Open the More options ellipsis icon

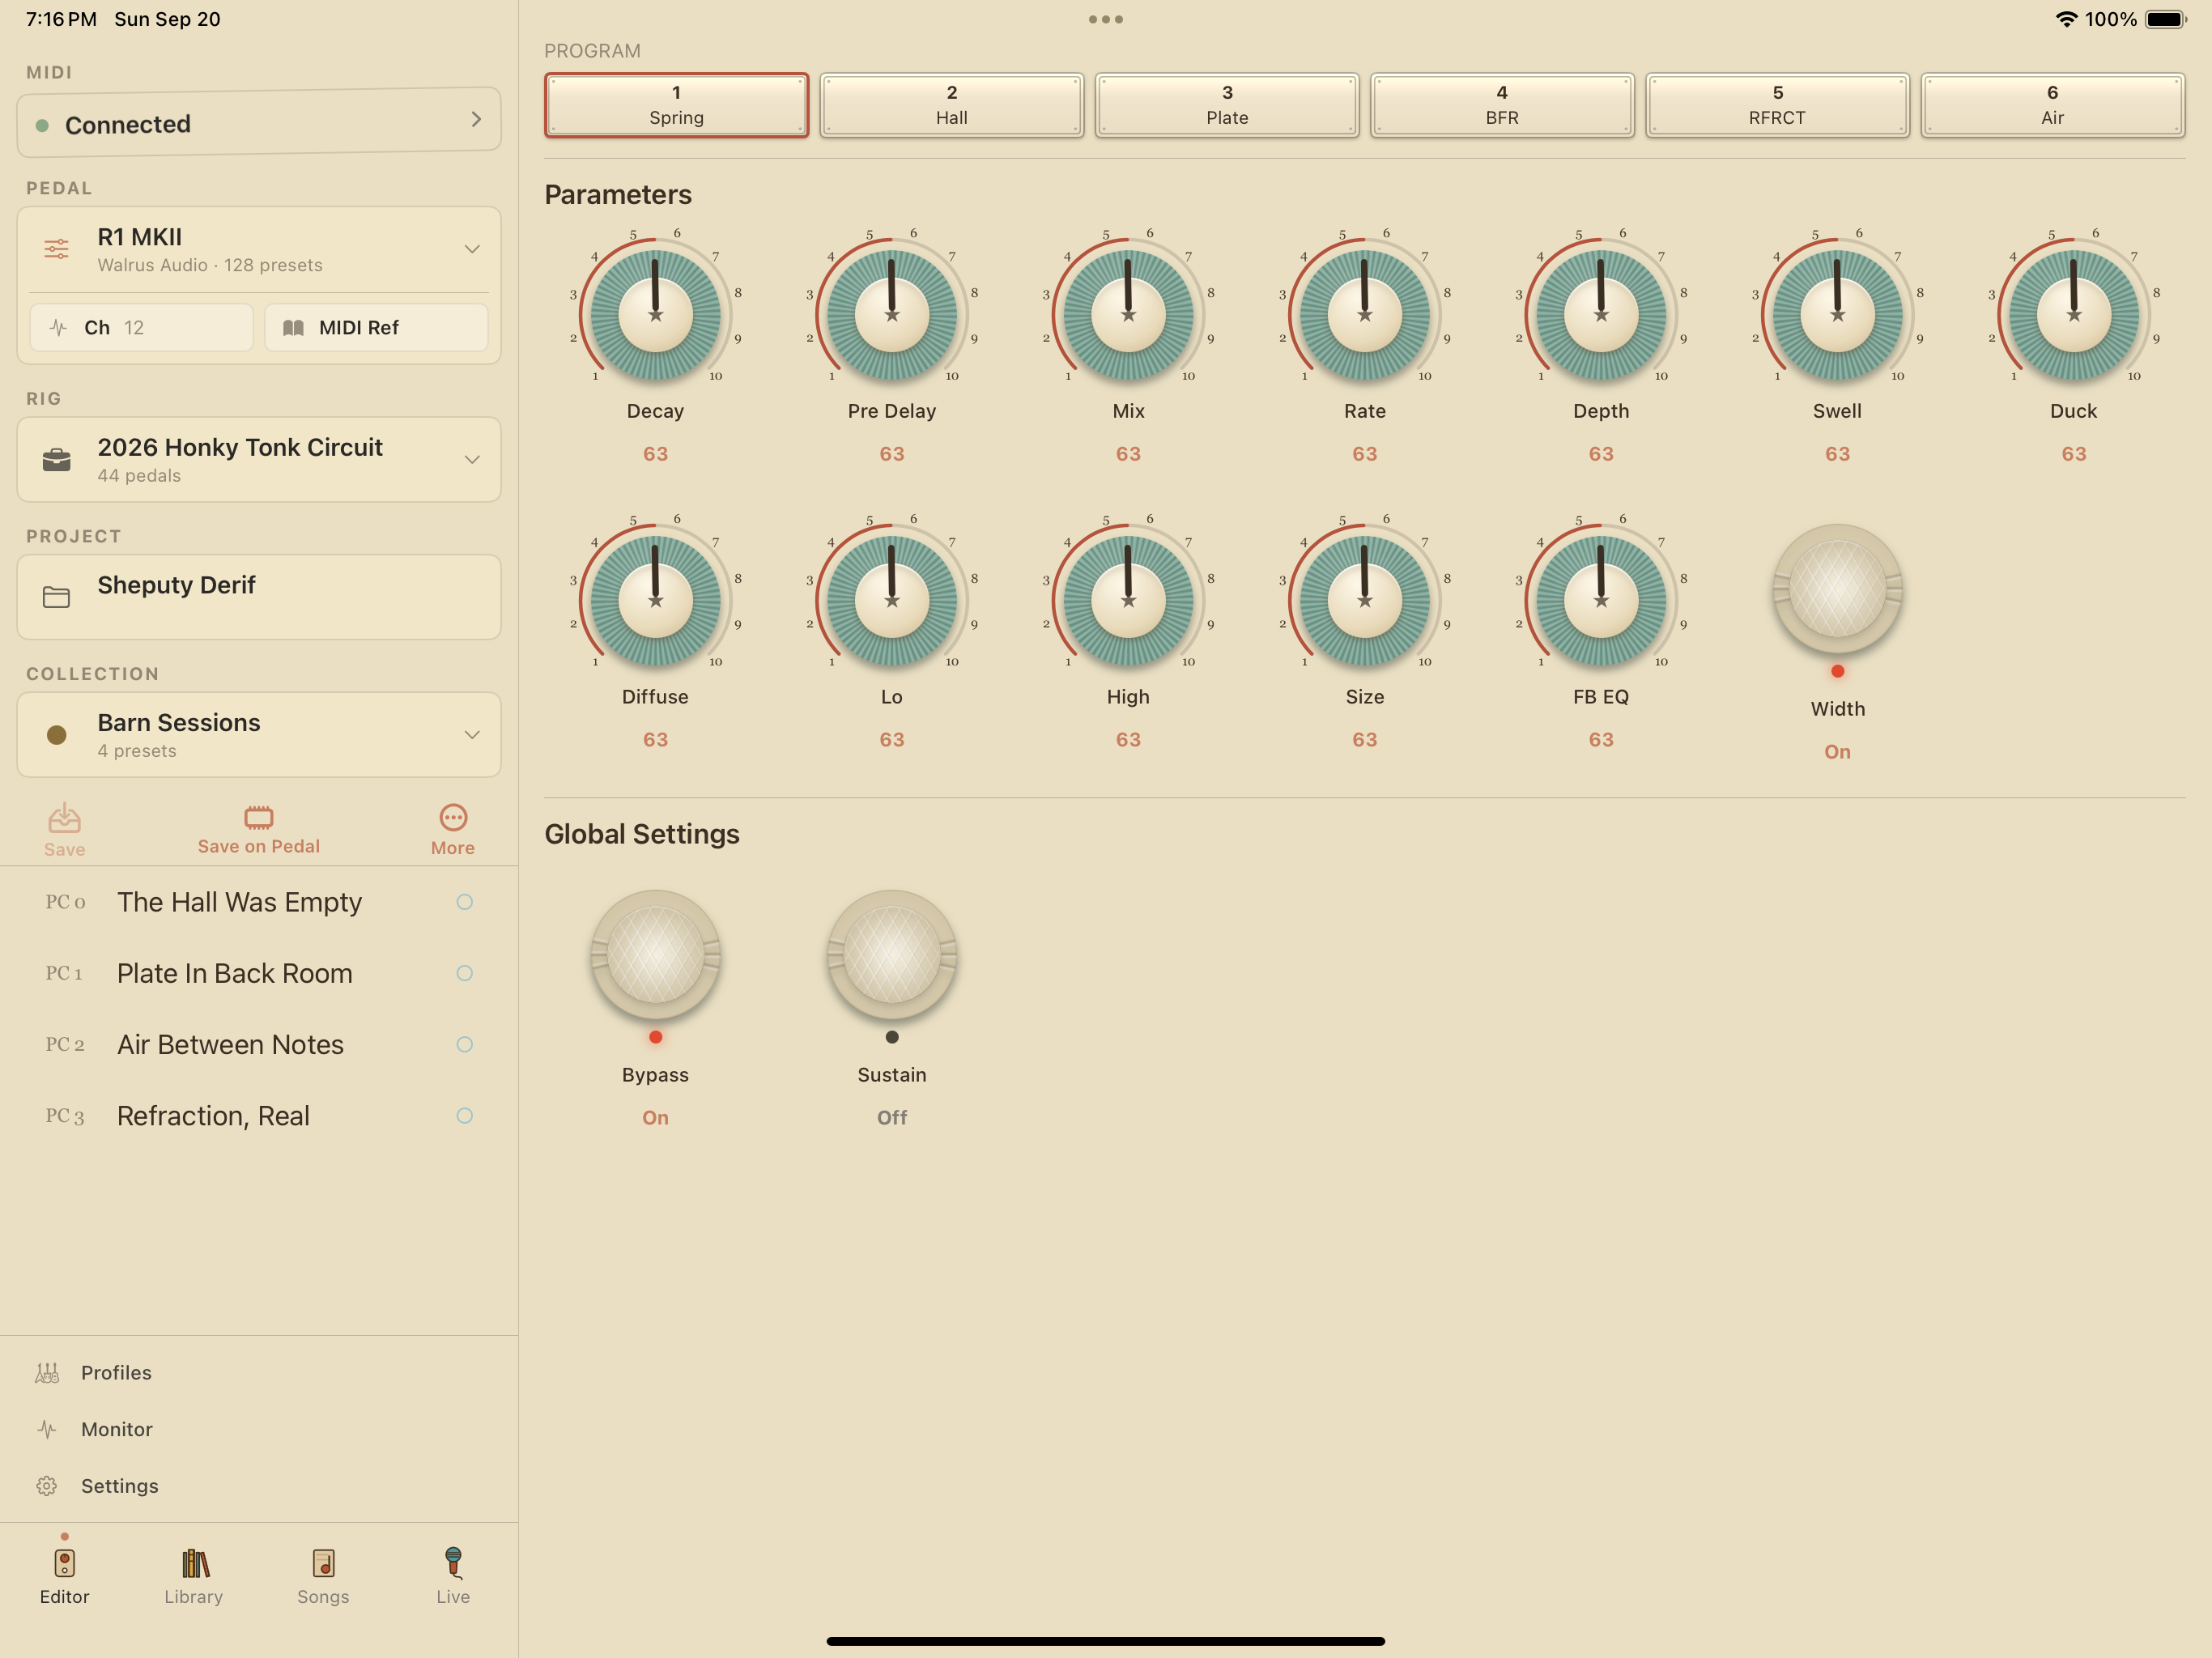pos(453,817)
